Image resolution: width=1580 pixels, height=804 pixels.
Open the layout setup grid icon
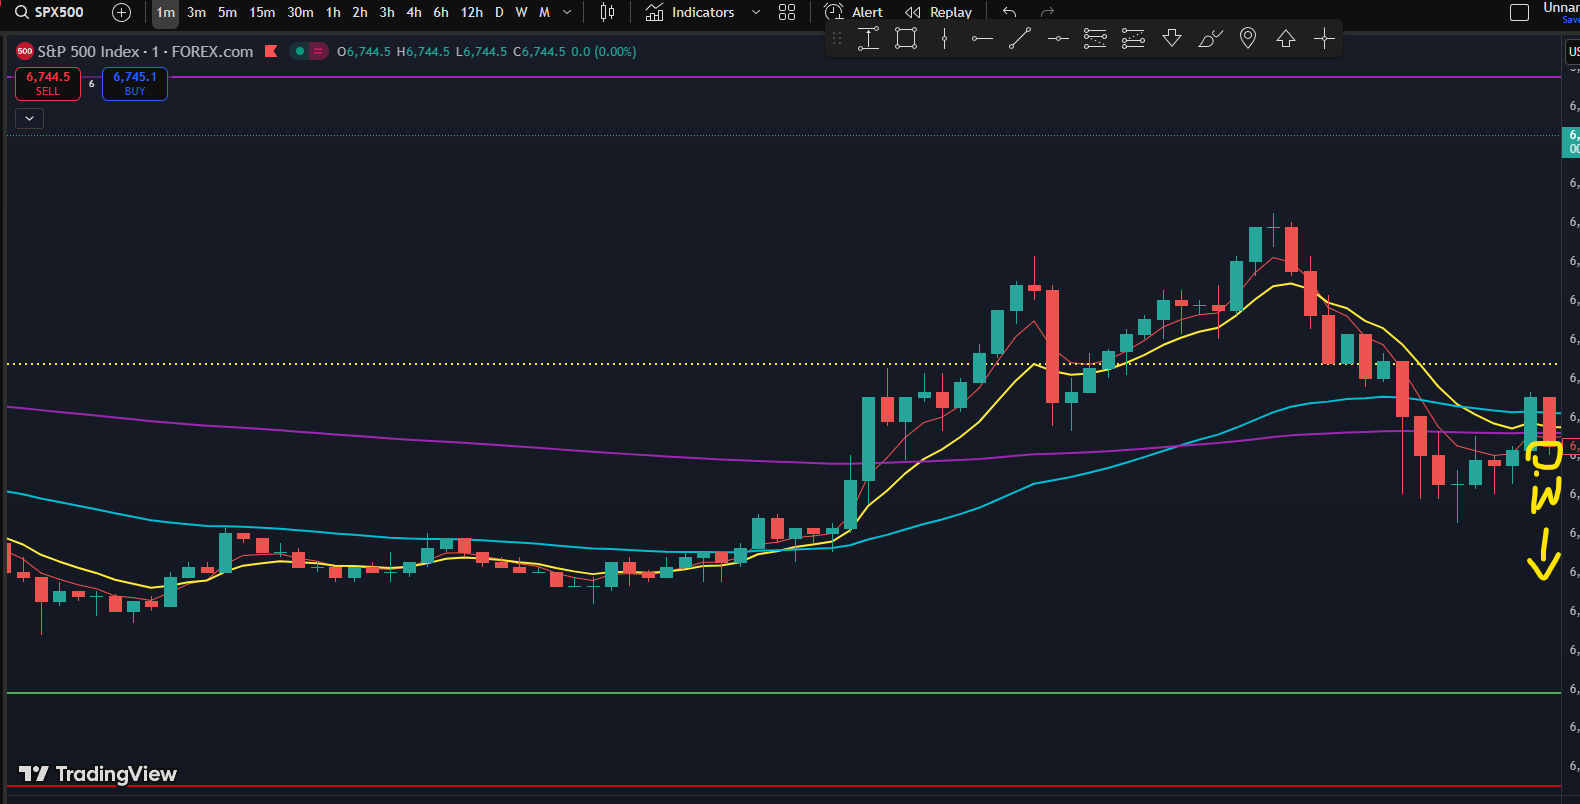(787, 12)
